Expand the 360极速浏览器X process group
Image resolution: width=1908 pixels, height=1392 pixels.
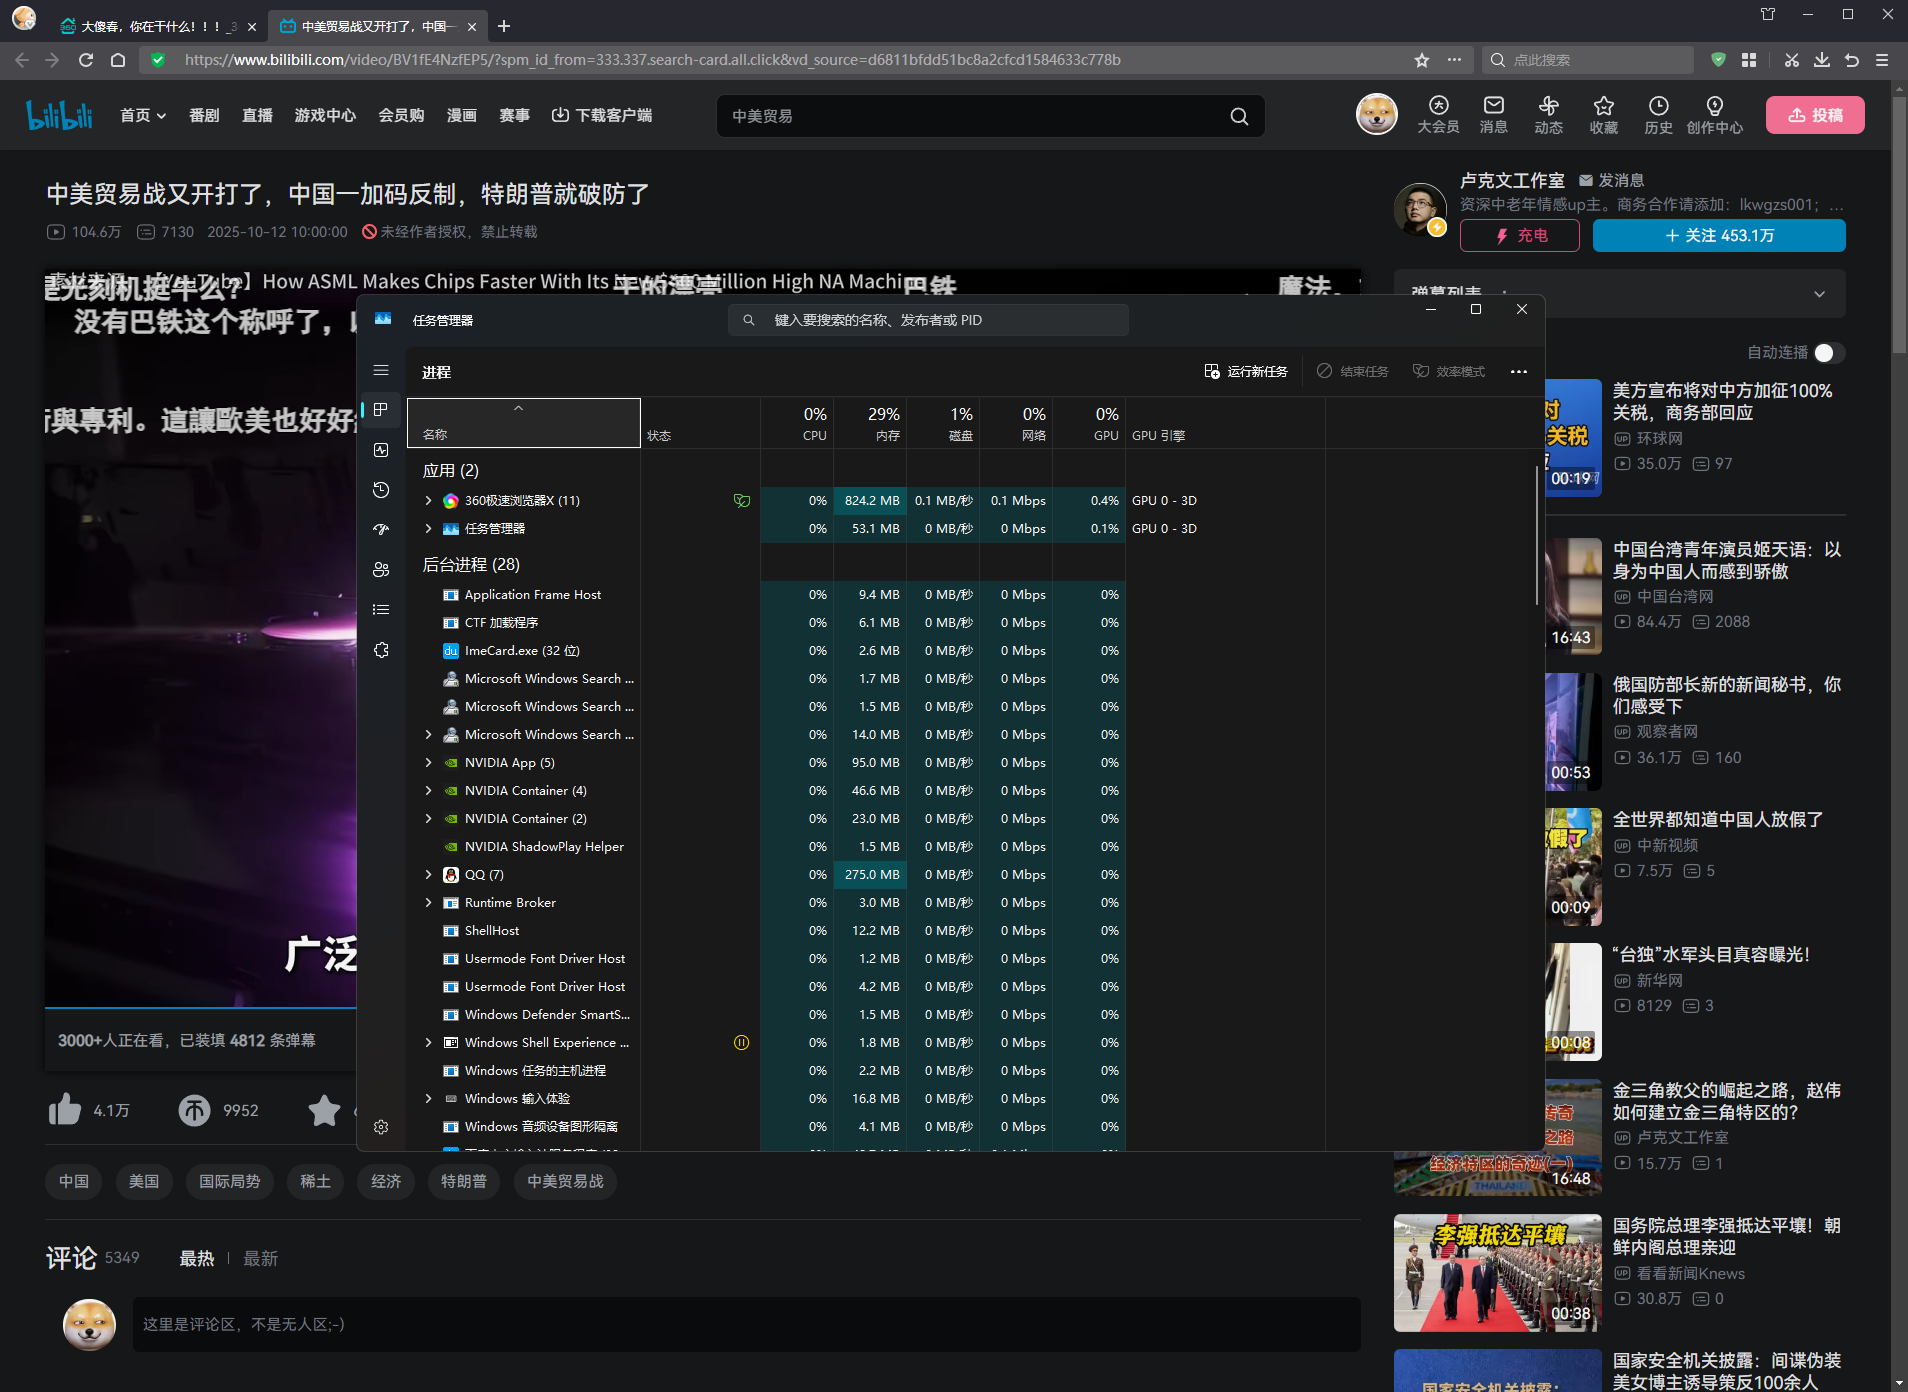429,501
